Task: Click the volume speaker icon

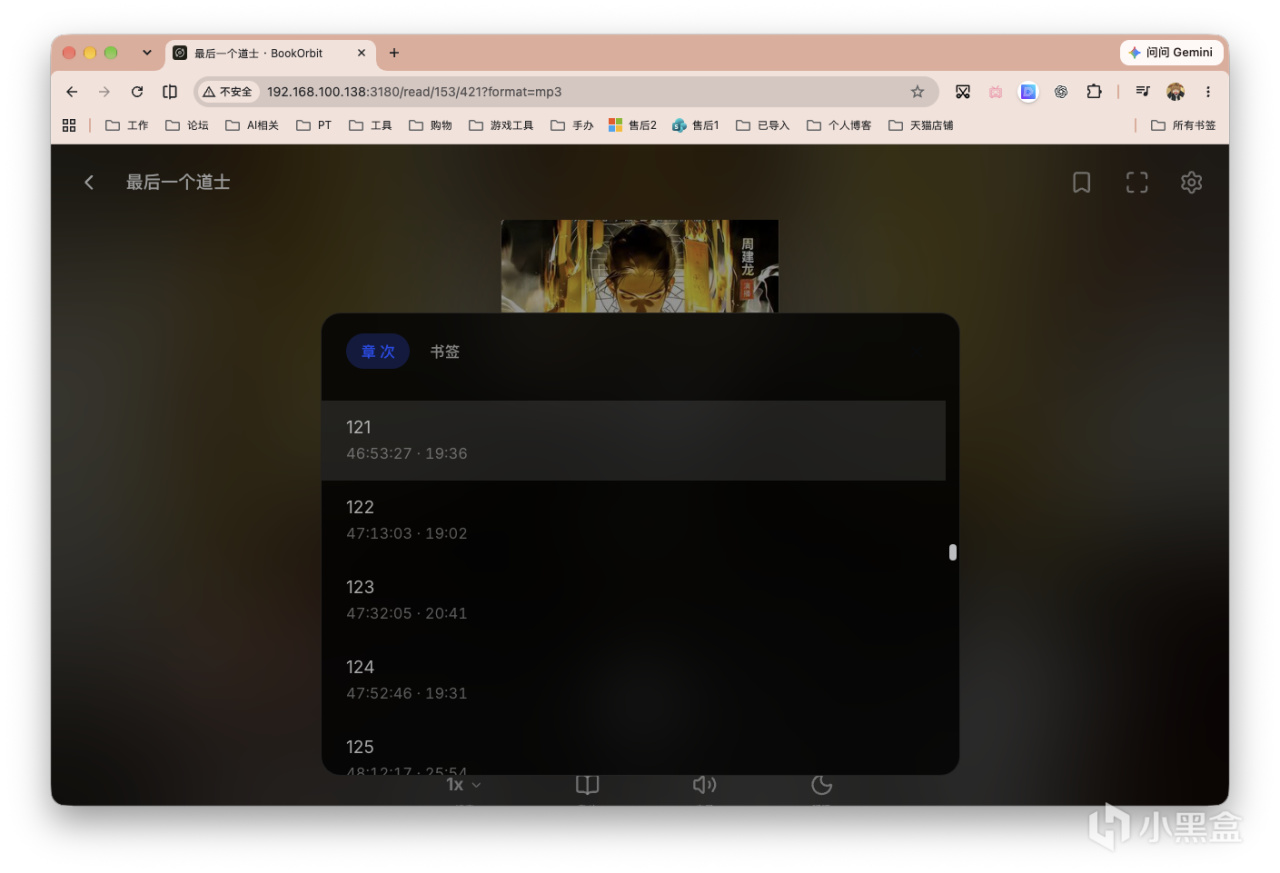Action: click(x=704, y=785)
